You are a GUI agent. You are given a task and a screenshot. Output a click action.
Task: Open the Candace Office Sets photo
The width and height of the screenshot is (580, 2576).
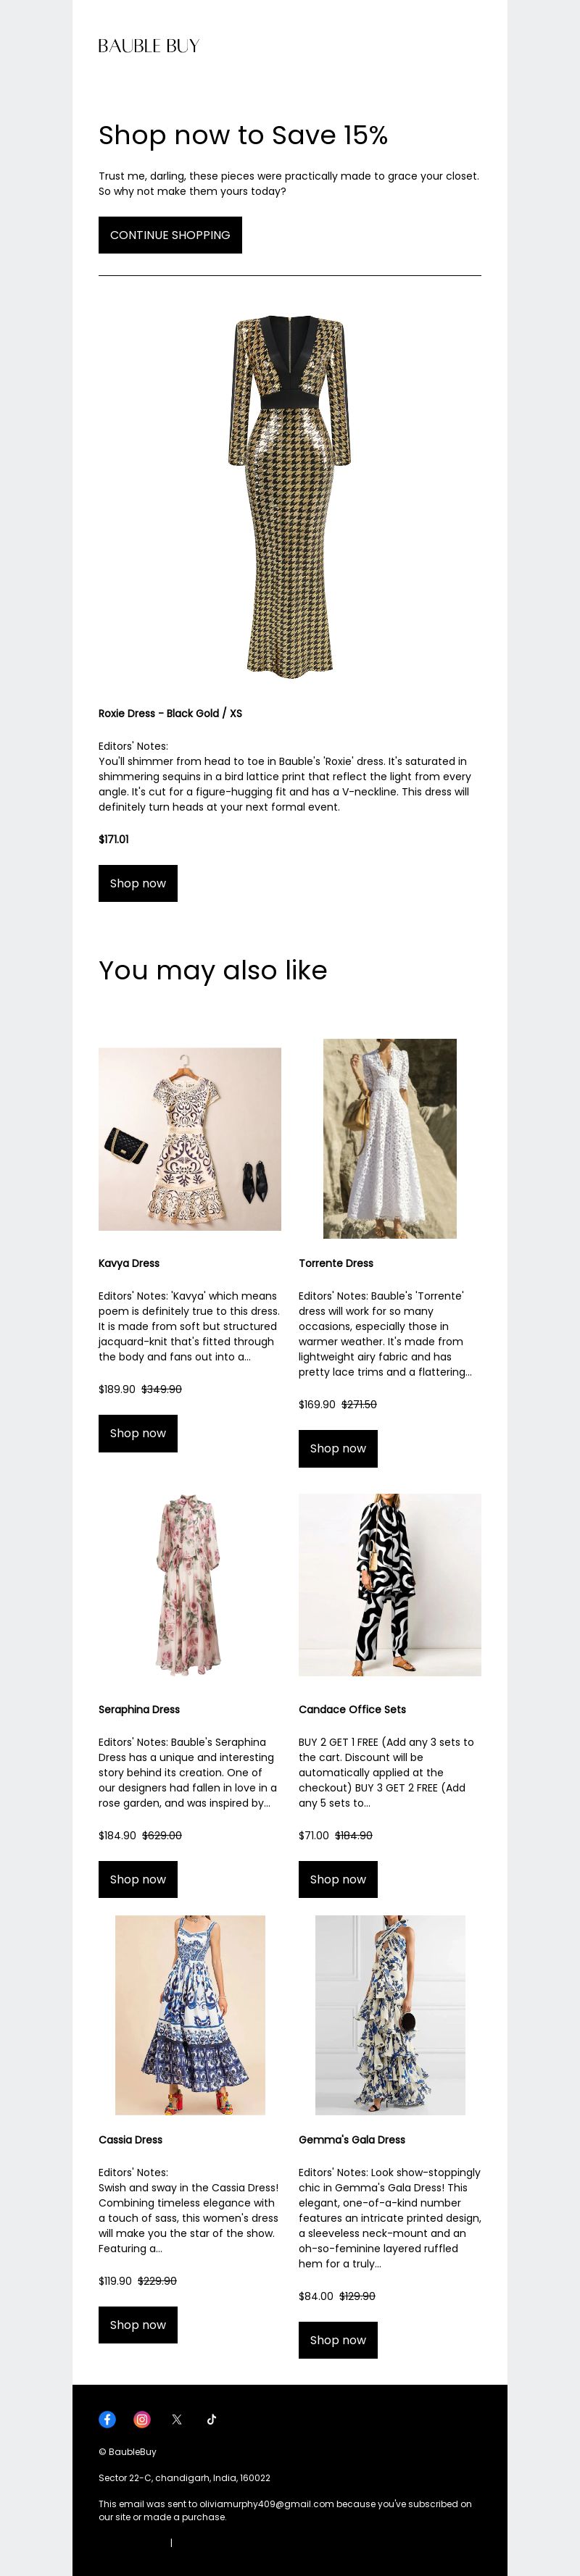[390, 1585]
